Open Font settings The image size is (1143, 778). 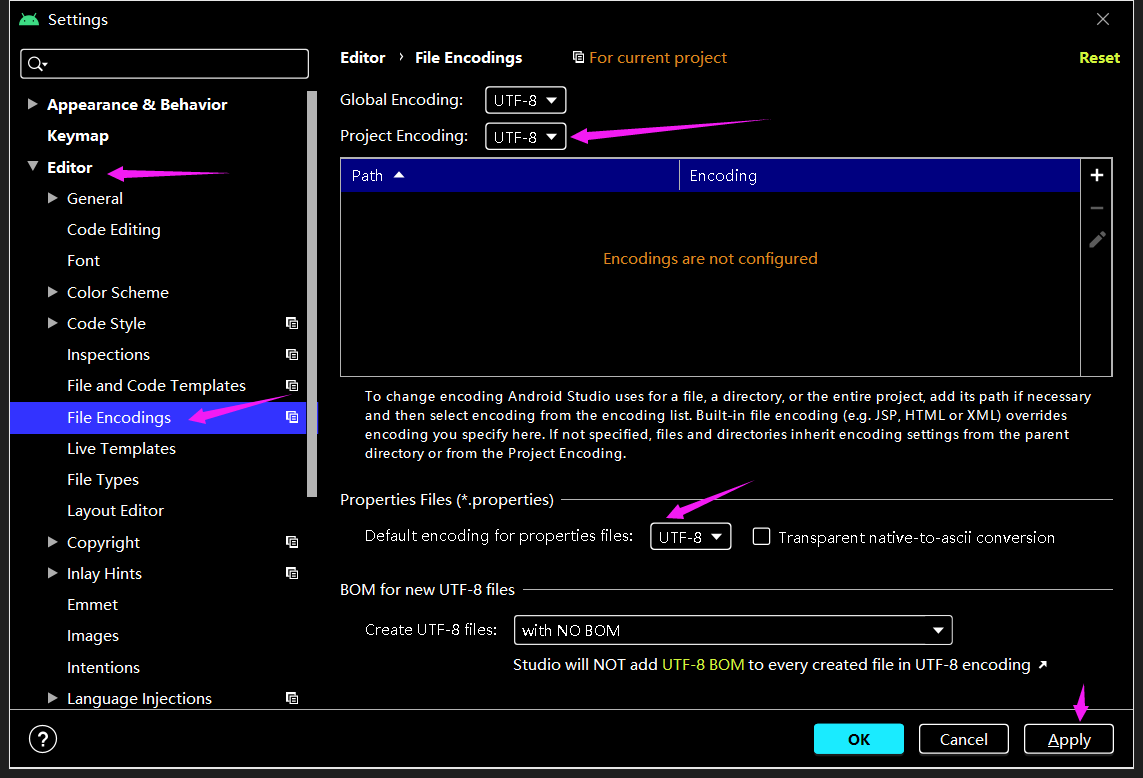coord(83,261)
